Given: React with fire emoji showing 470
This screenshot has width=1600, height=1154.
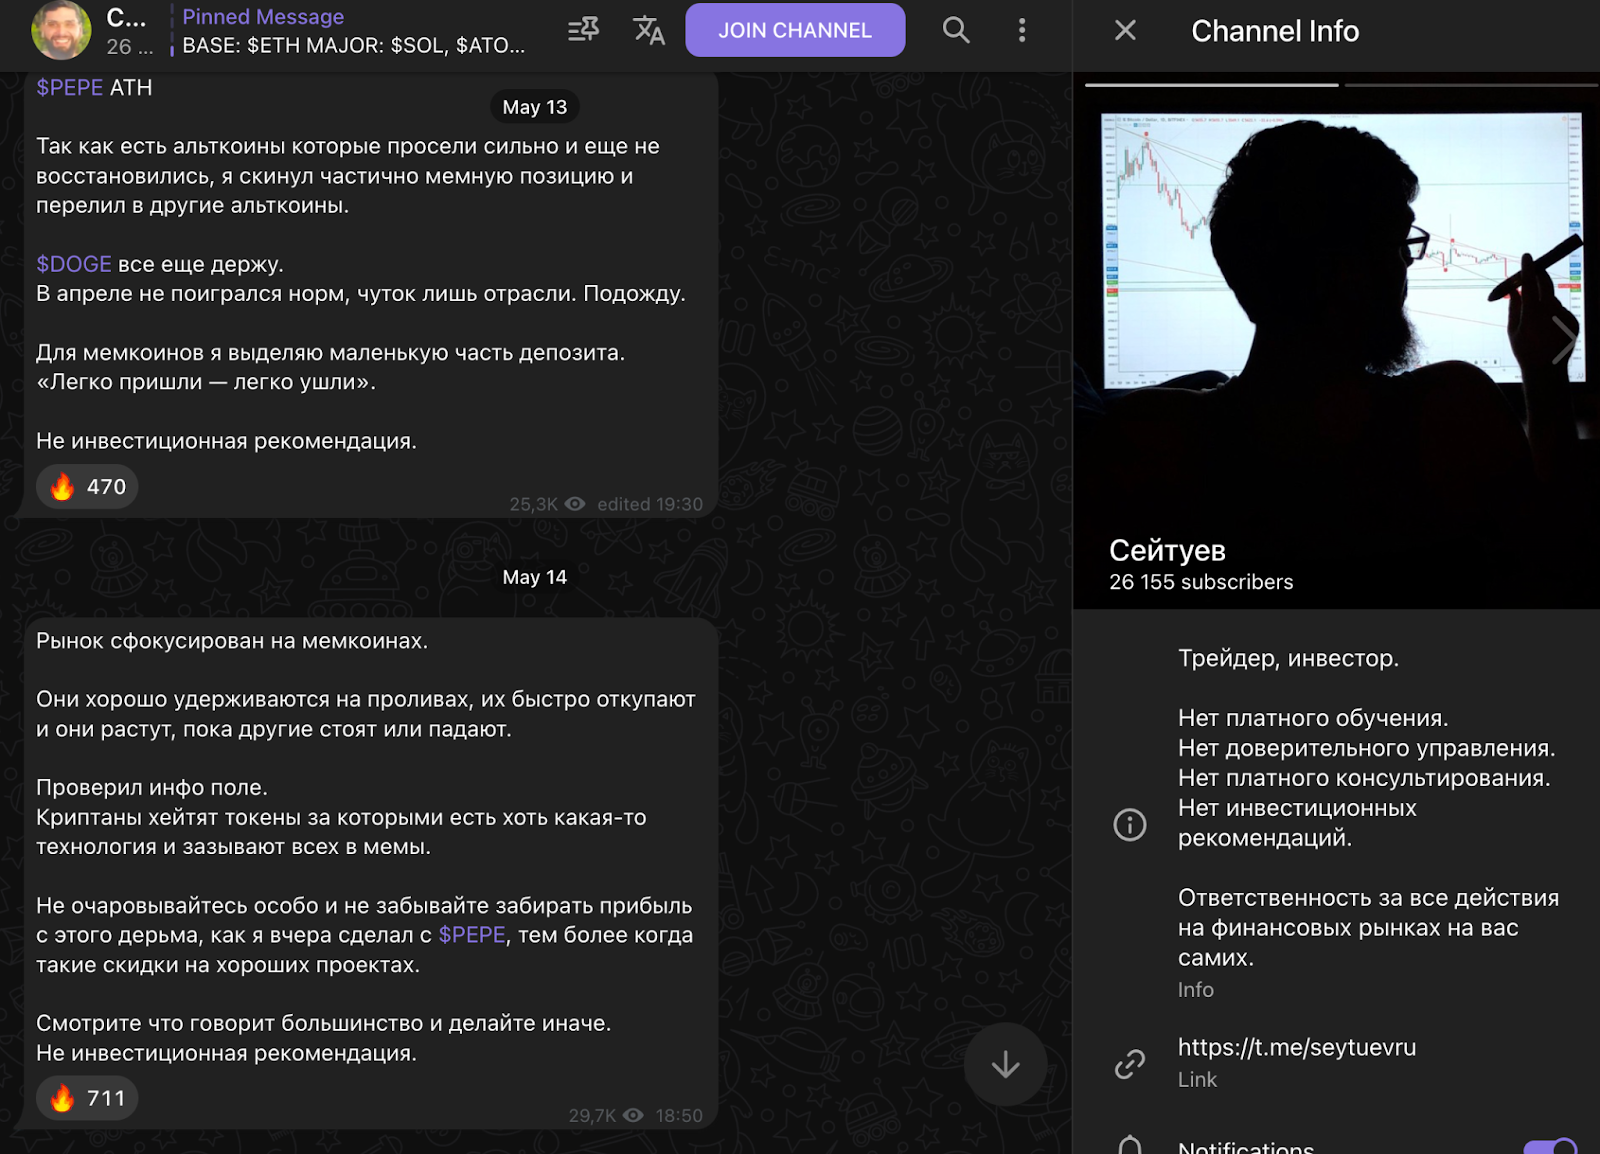Looking at the screenshot, I should click(87, 487).
